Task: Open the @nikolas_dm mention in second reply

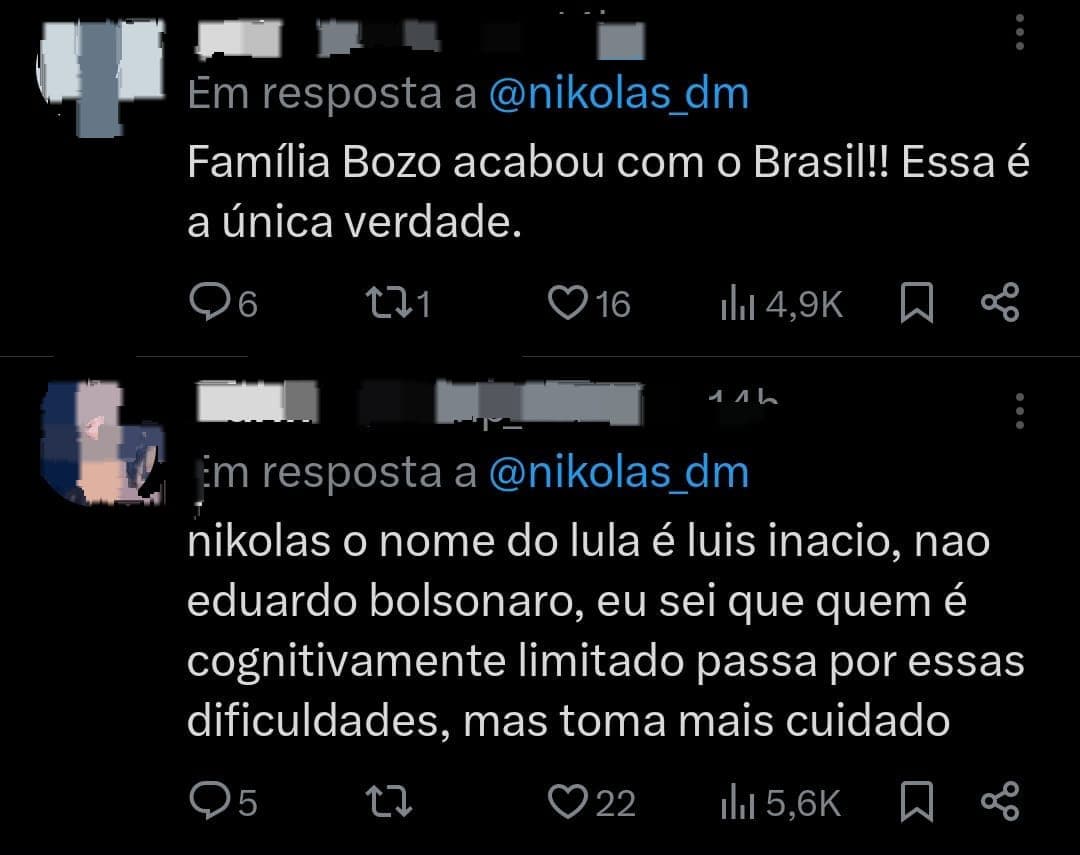Action: (618, 470)
